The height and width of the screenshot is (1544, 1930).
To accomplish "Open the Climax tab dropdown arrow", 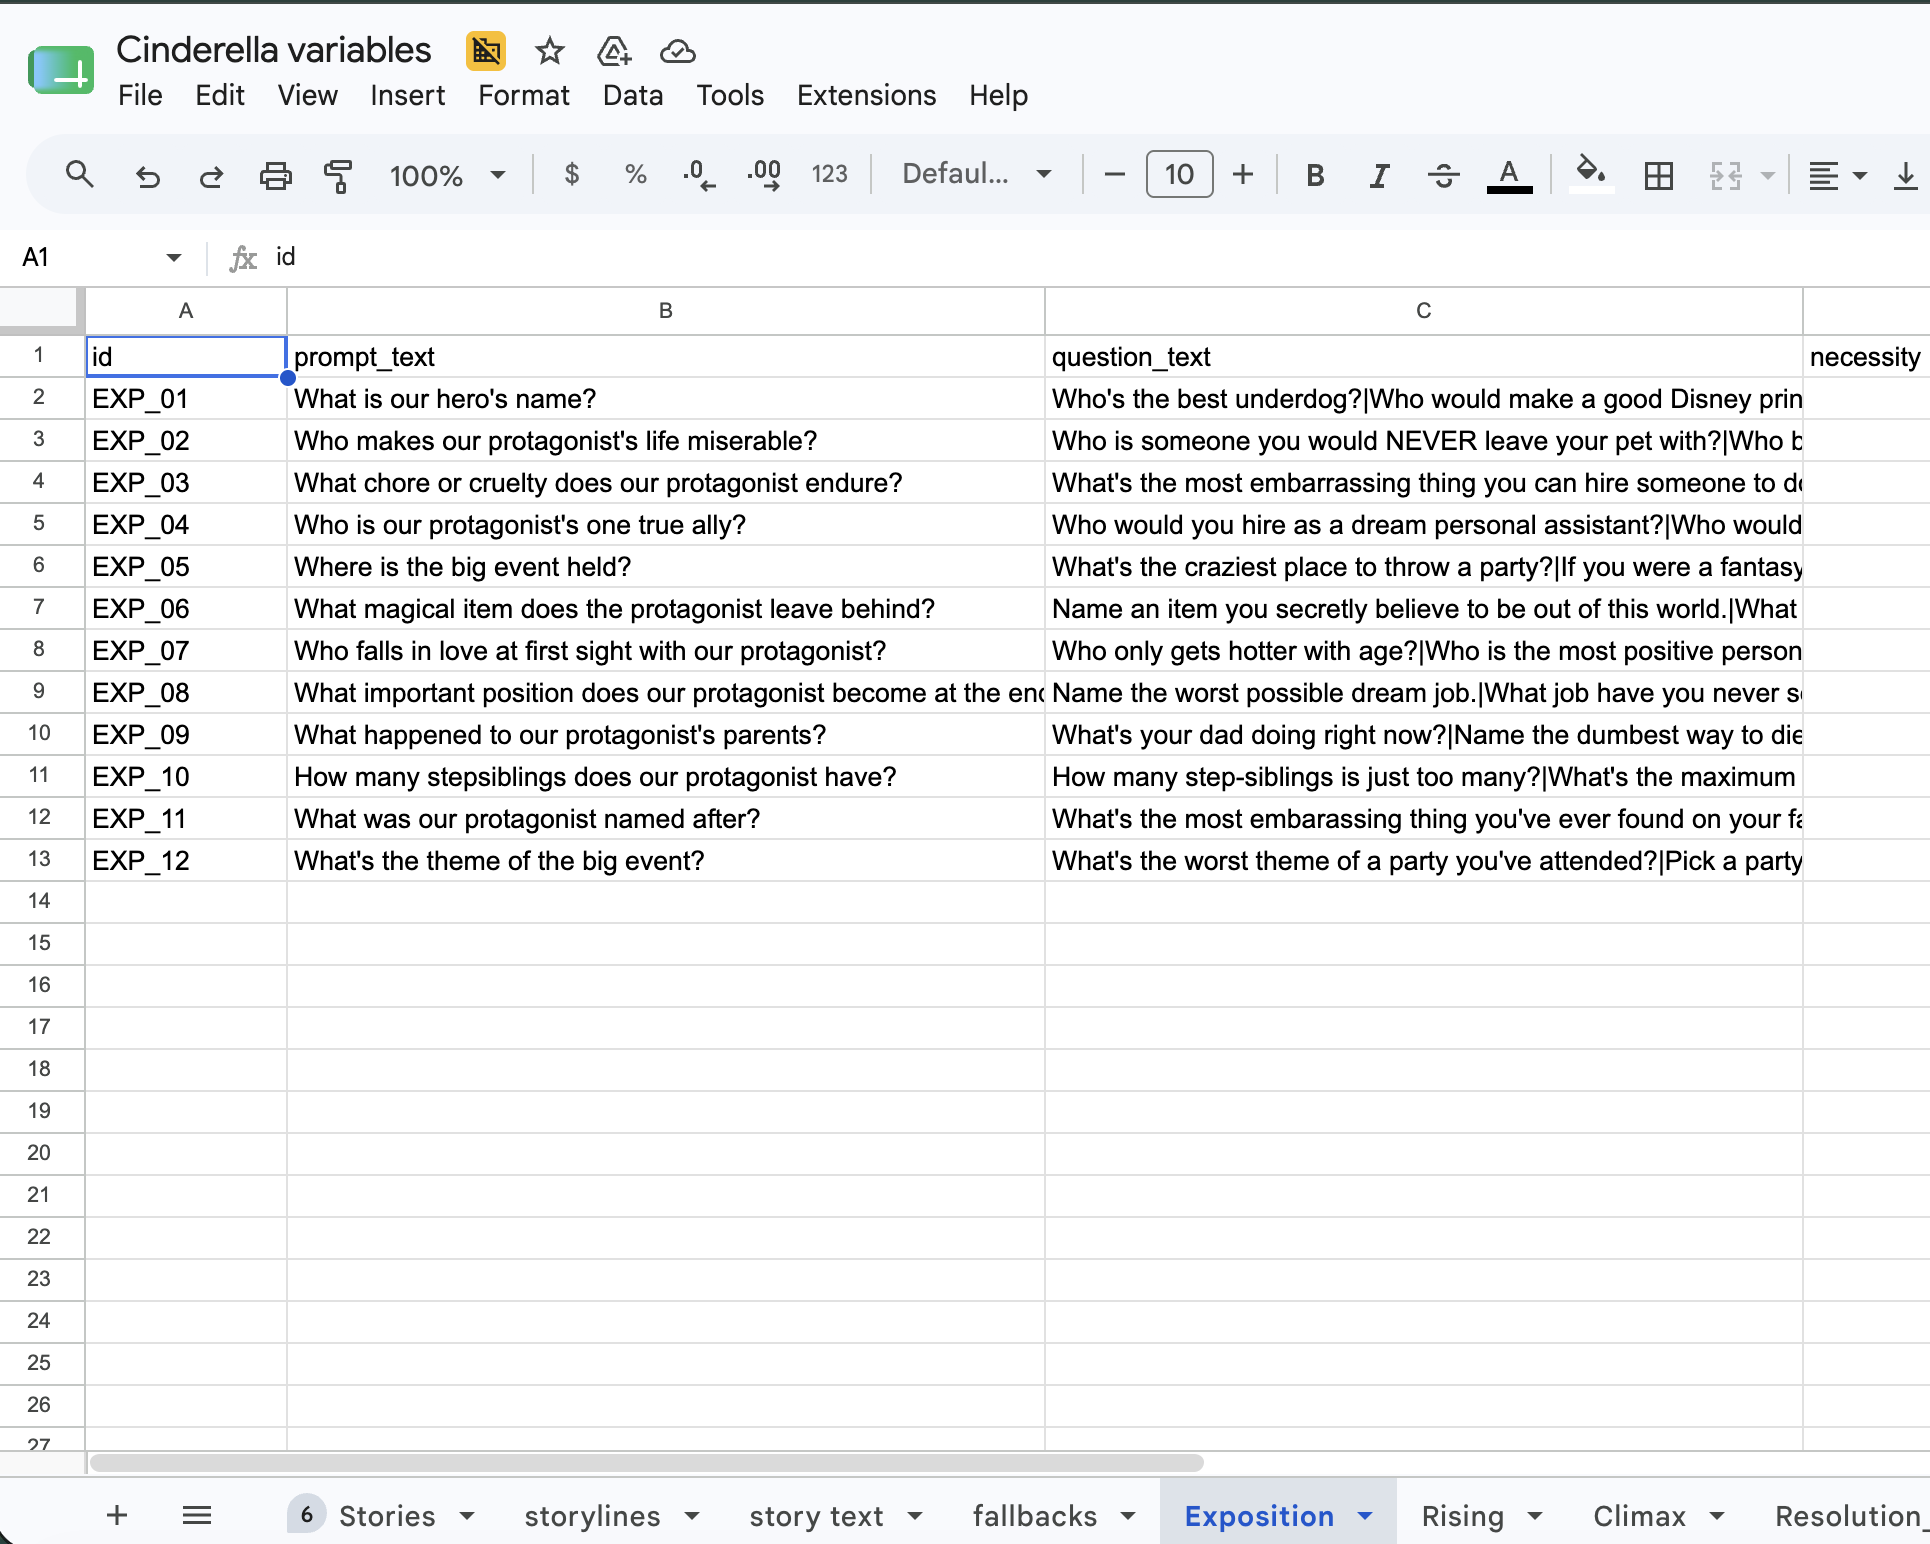I will 1717,1516.
